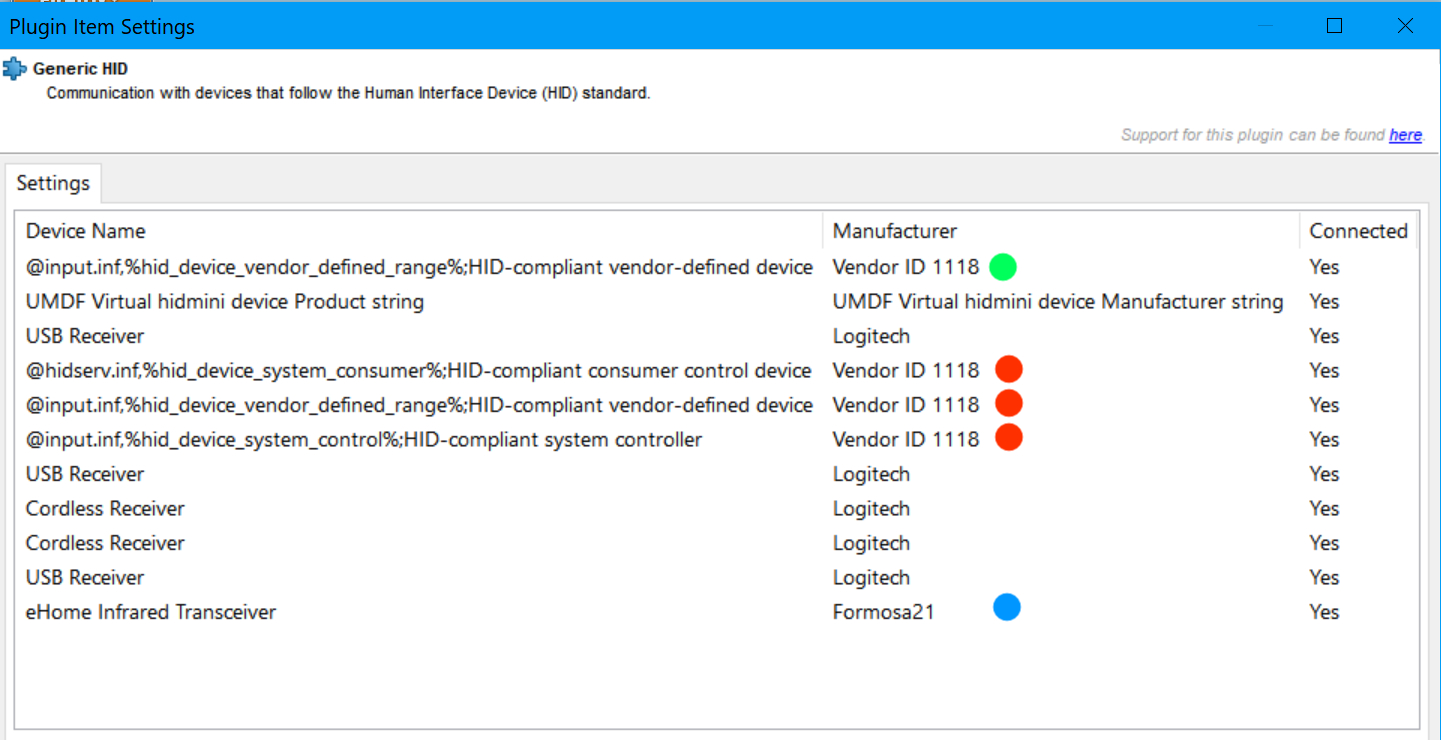Switch to the Settings tab
This screenshot has height=740, width=1441.
coord(53,183)
